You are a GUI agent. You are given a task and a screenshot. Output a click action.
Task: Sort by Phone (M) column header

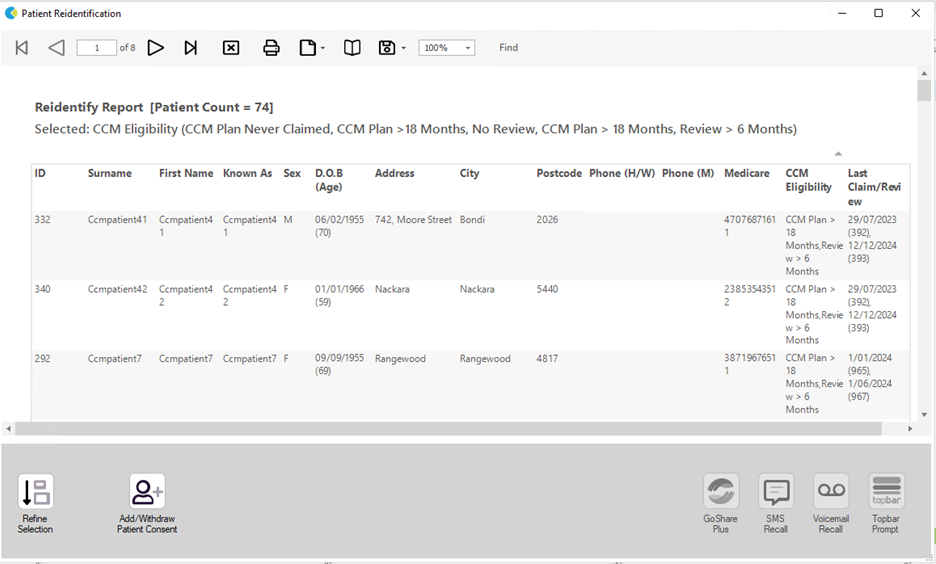tap(688, 173)
